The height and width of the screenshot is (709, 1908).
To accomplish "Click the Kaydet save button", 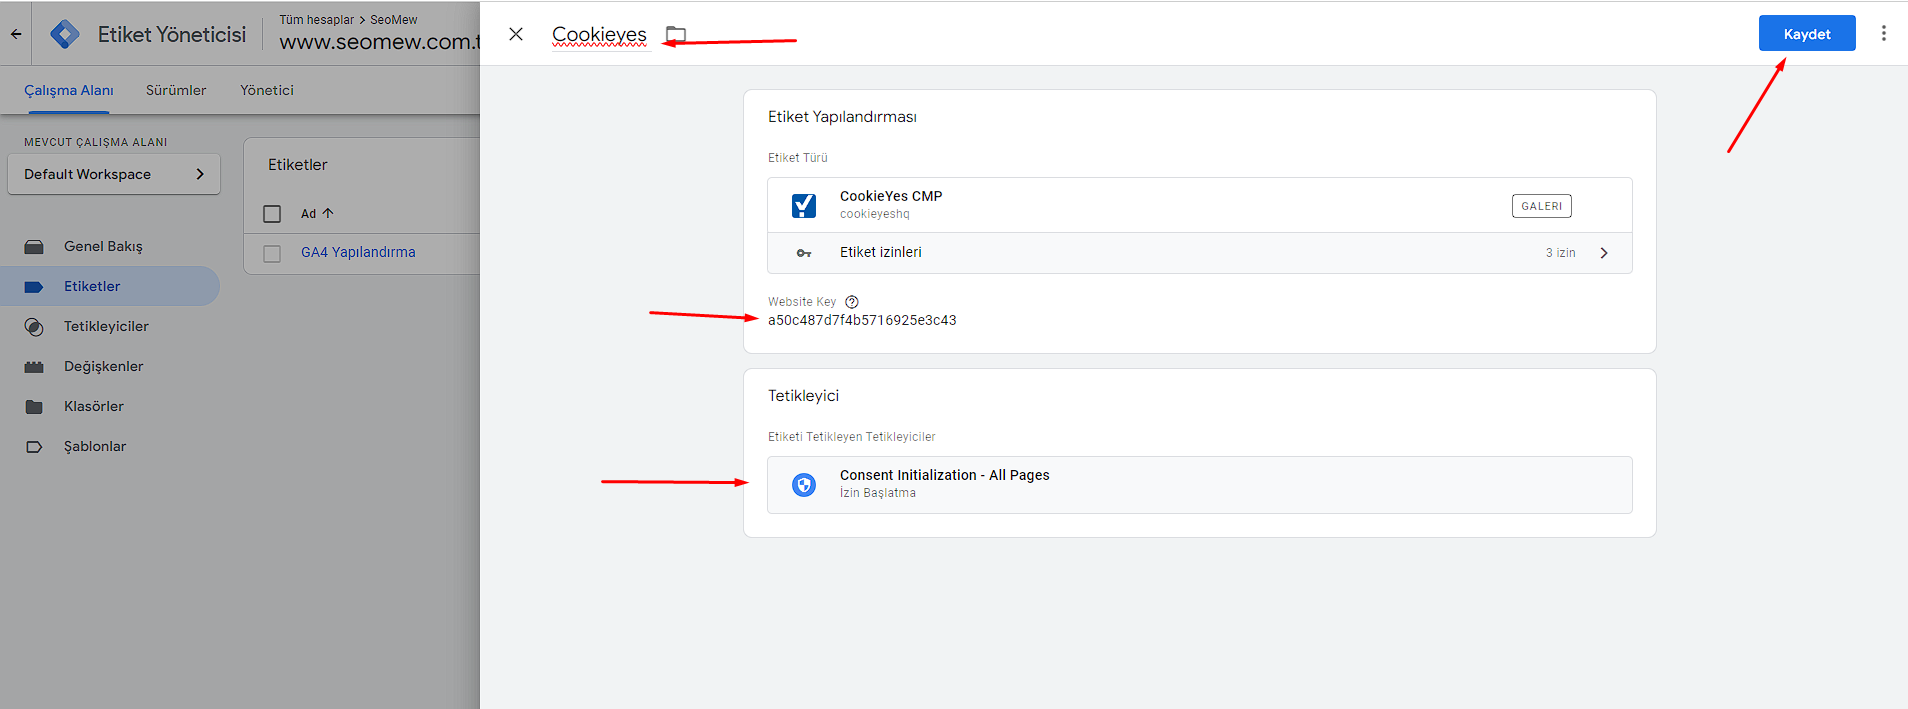I will click(x=1806, y=33).
